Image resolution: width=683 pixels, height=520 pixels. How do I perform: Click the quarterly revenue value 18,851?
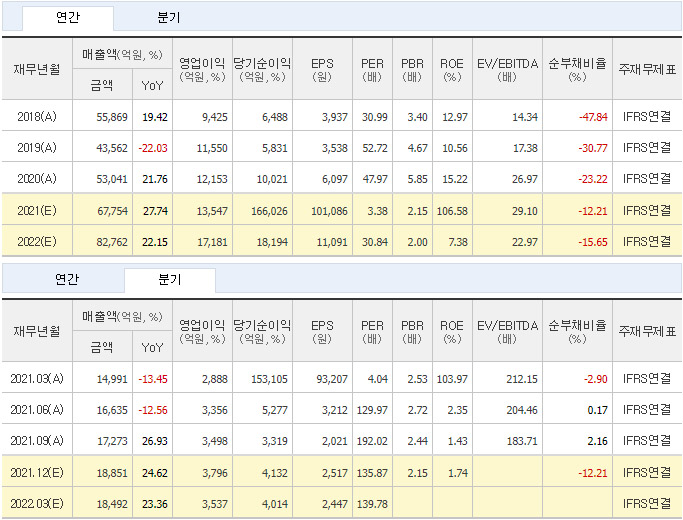[112, 473]
